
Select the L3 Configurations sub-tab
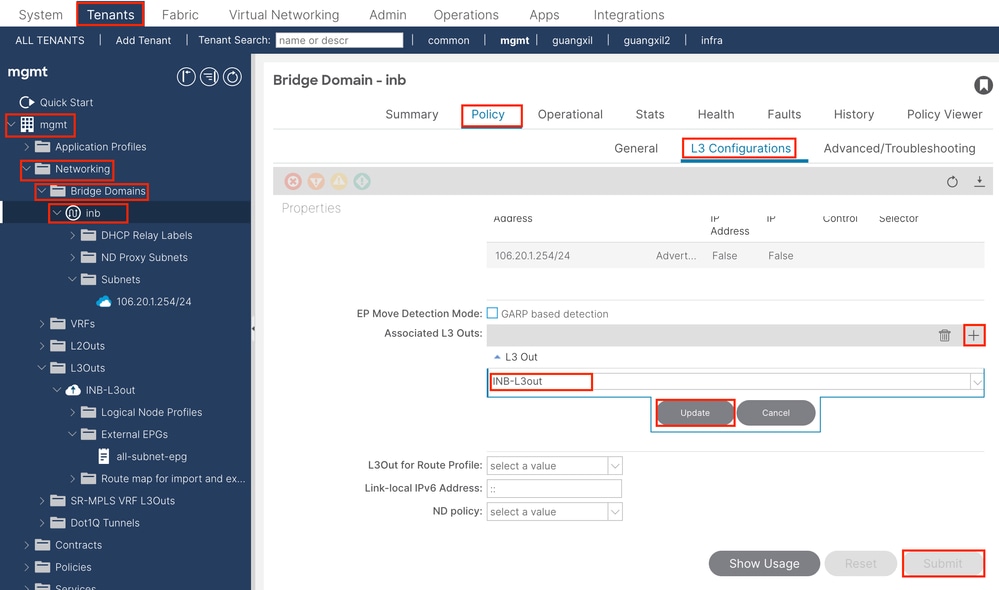[x=740, y=148]
